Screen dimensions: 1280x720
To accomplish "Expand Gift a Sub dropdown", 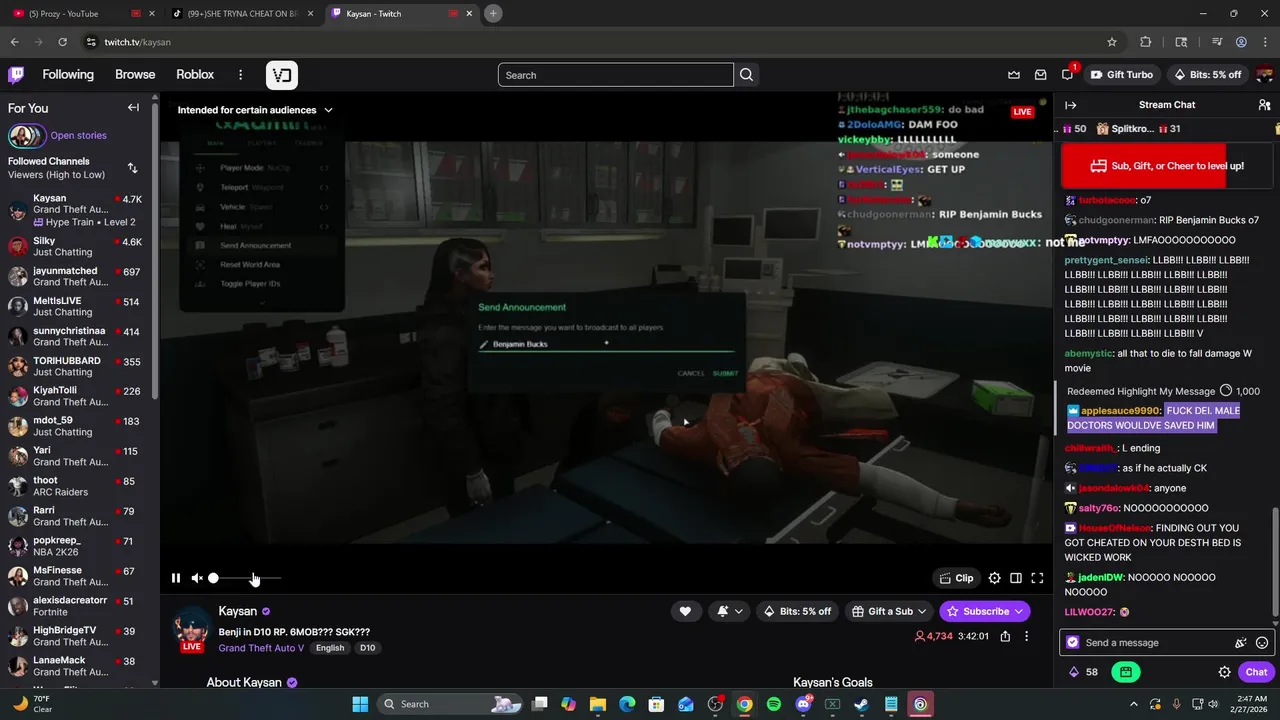I will (x=921, y=611).
